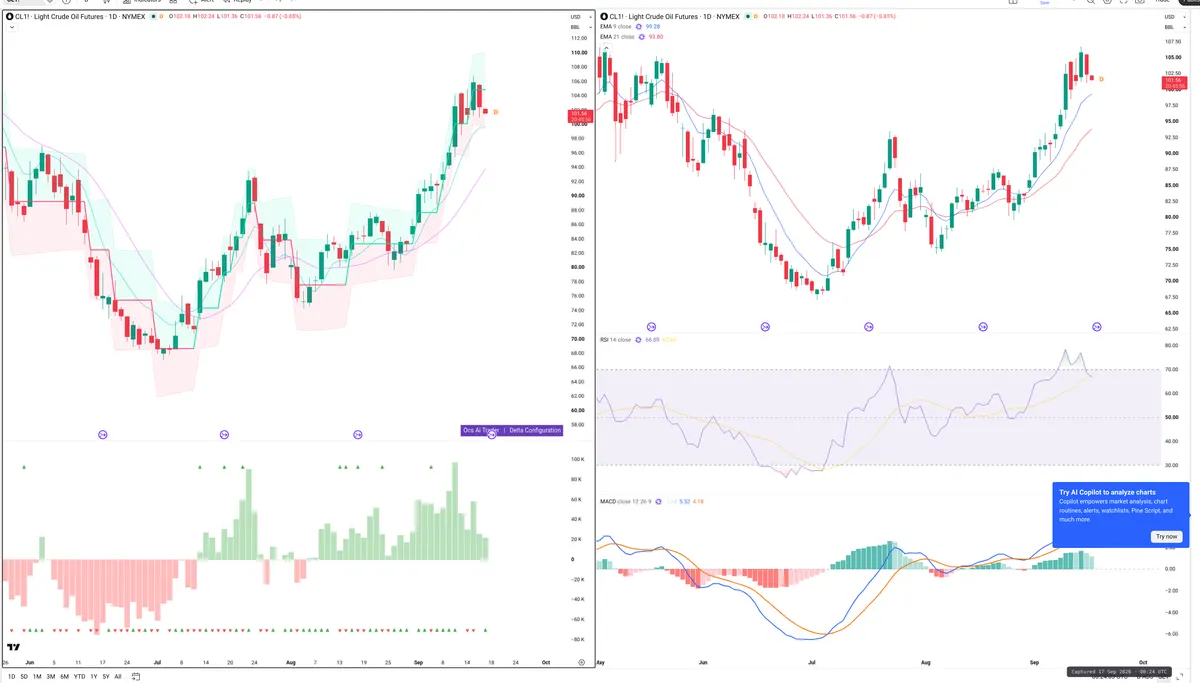The height and width of the screenshot is (683, 1200).
Task: Show the All time range
Action: (x=118, y=677)
